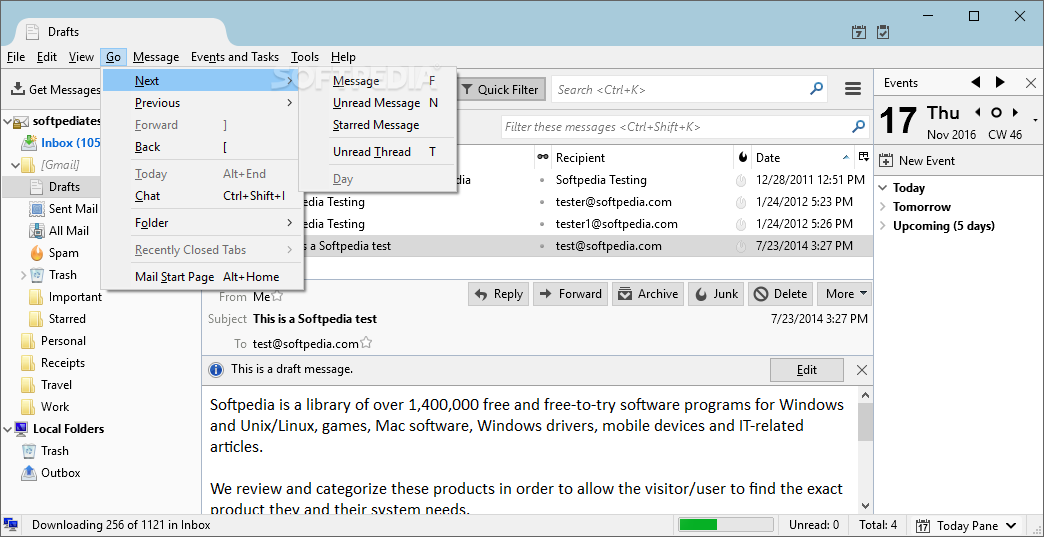Click the Forward message button
The image size is (1044, 537).
pos(571,293)
